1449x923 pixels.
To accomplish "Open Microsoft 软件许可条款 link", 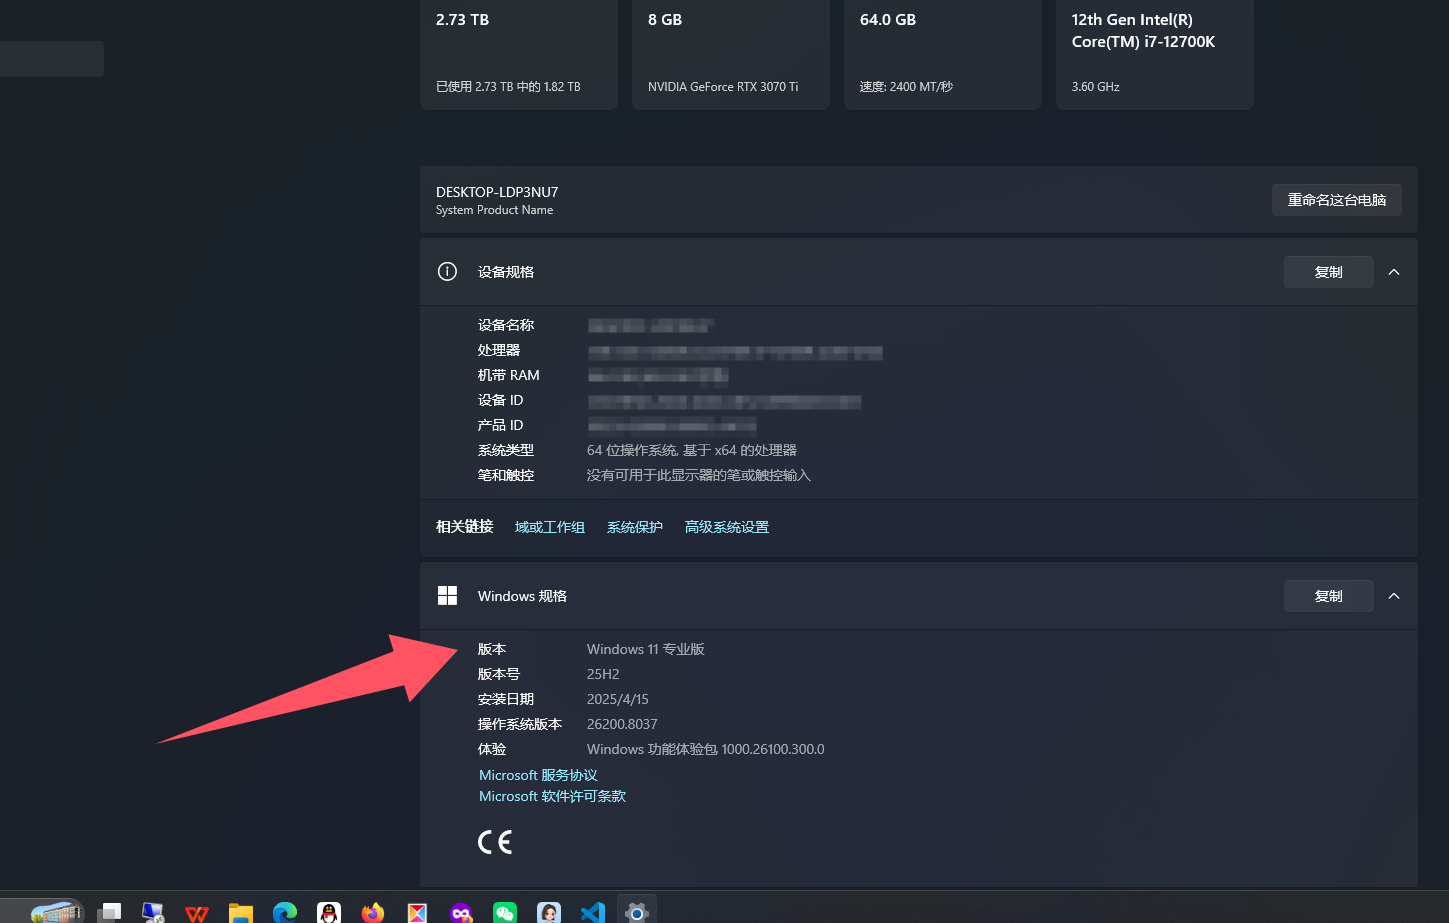I will (552, 796).
